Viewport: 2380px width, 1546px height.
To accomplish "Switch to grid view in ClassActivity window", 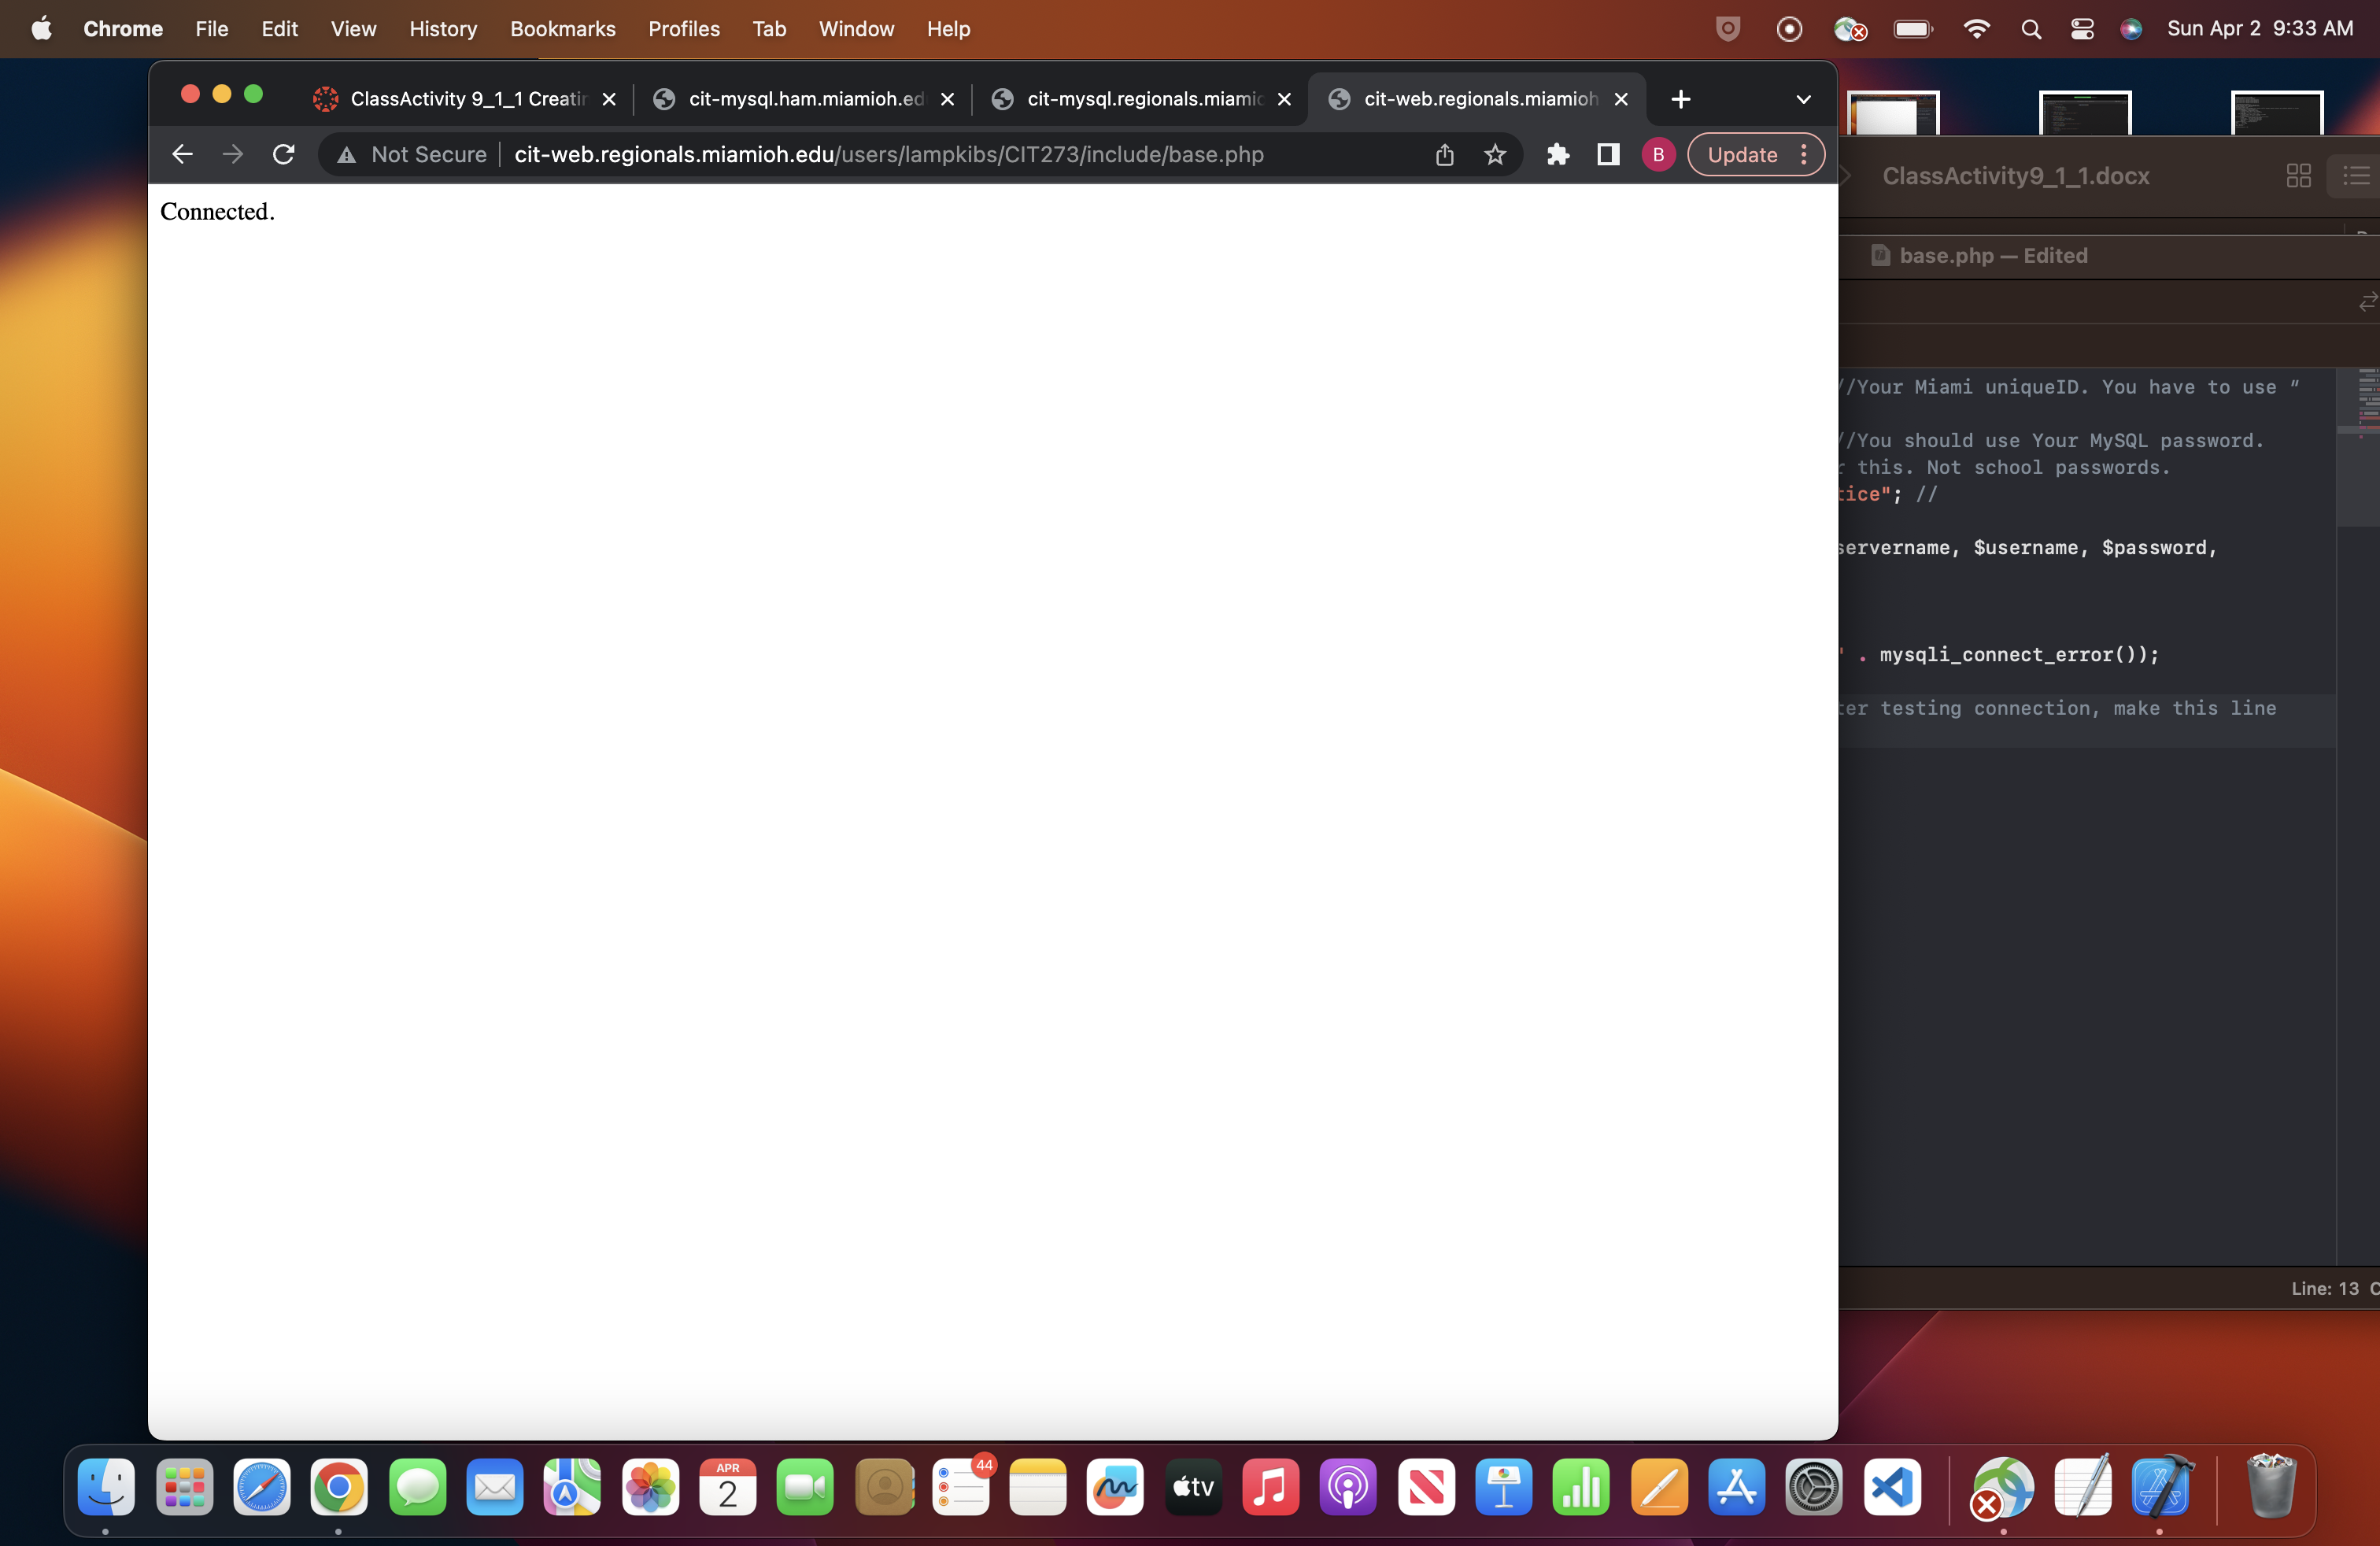I will point(2298,176).
